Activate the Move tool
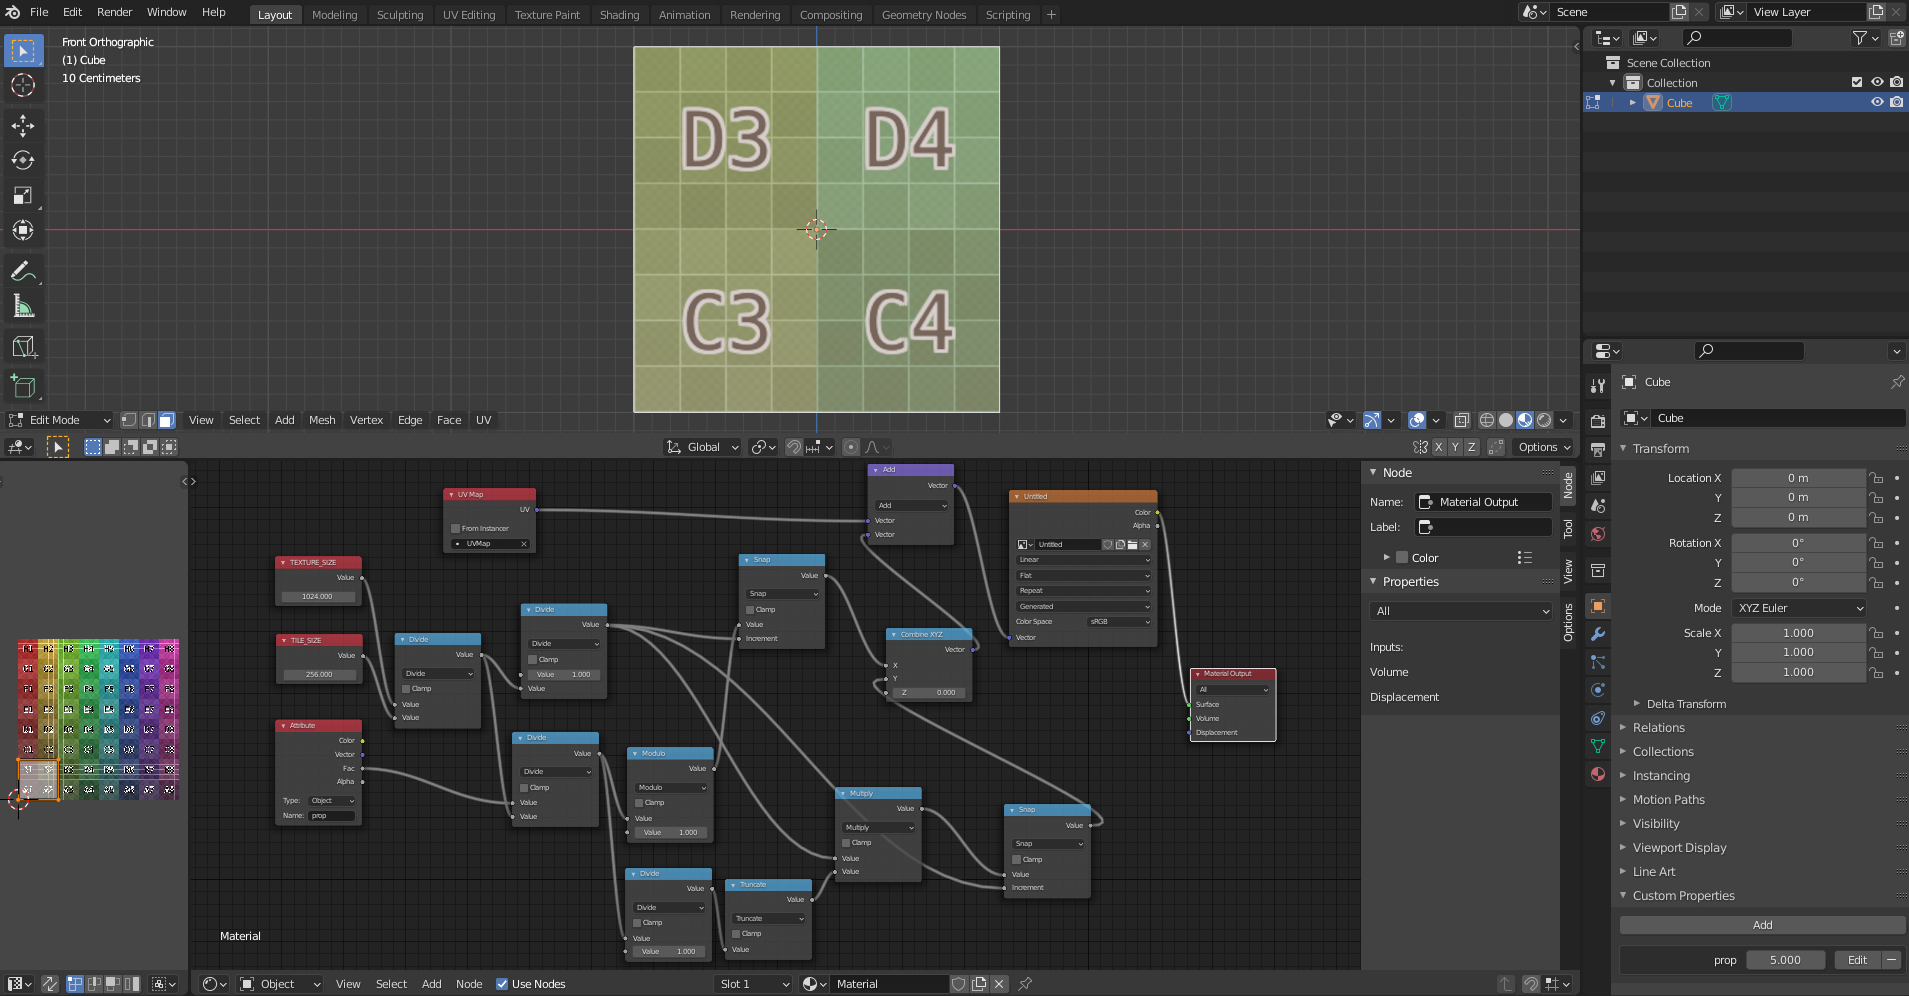The width and height of the screenshot is (1909, 996). point(23,125)
